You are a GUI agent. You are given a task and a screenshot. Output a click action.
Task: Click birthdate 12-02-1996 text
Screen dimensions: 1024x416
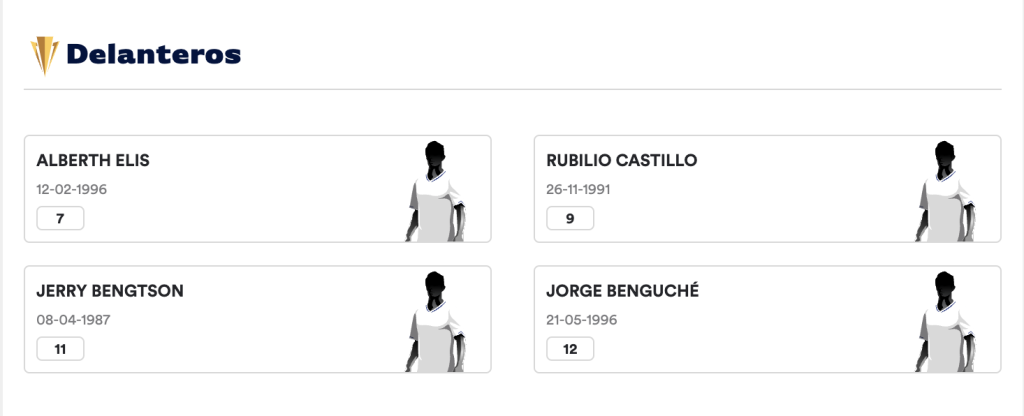click(x=72, y=189)
